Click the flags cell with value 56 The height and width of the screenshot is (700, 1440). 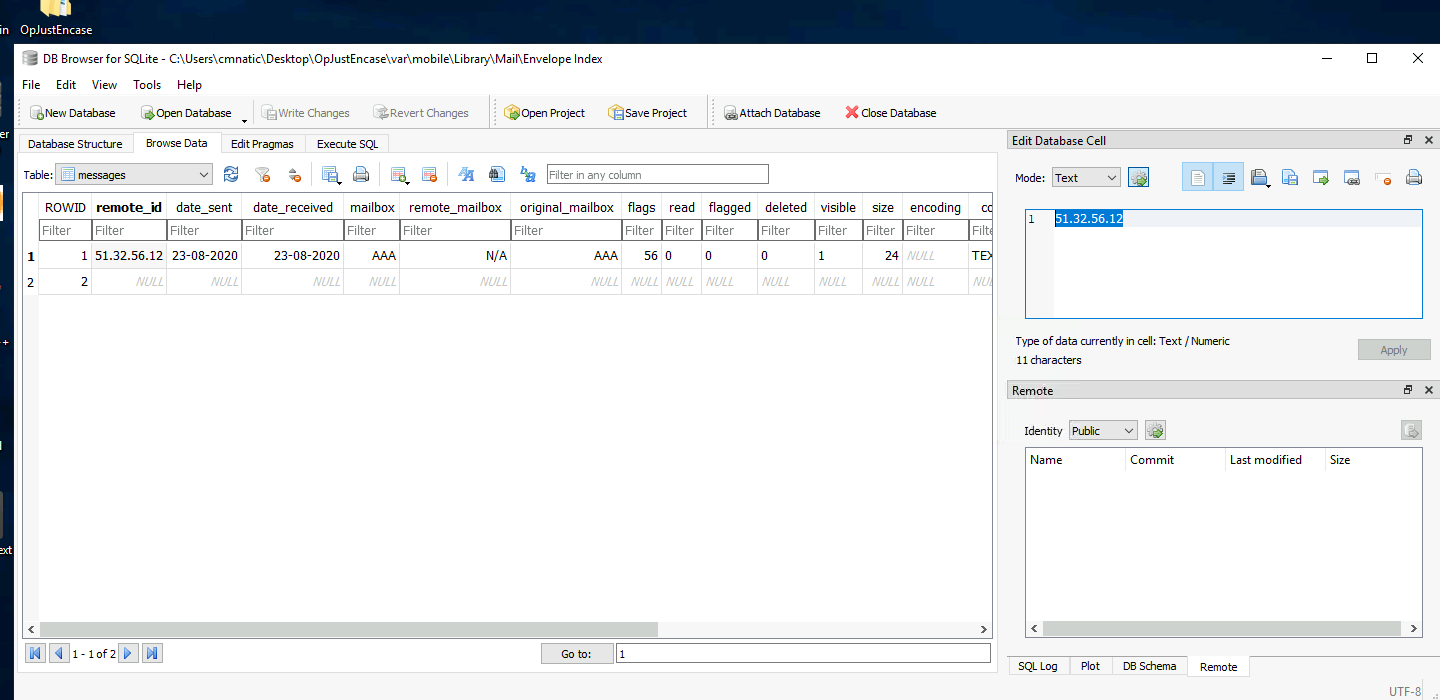tap(640, 256)
